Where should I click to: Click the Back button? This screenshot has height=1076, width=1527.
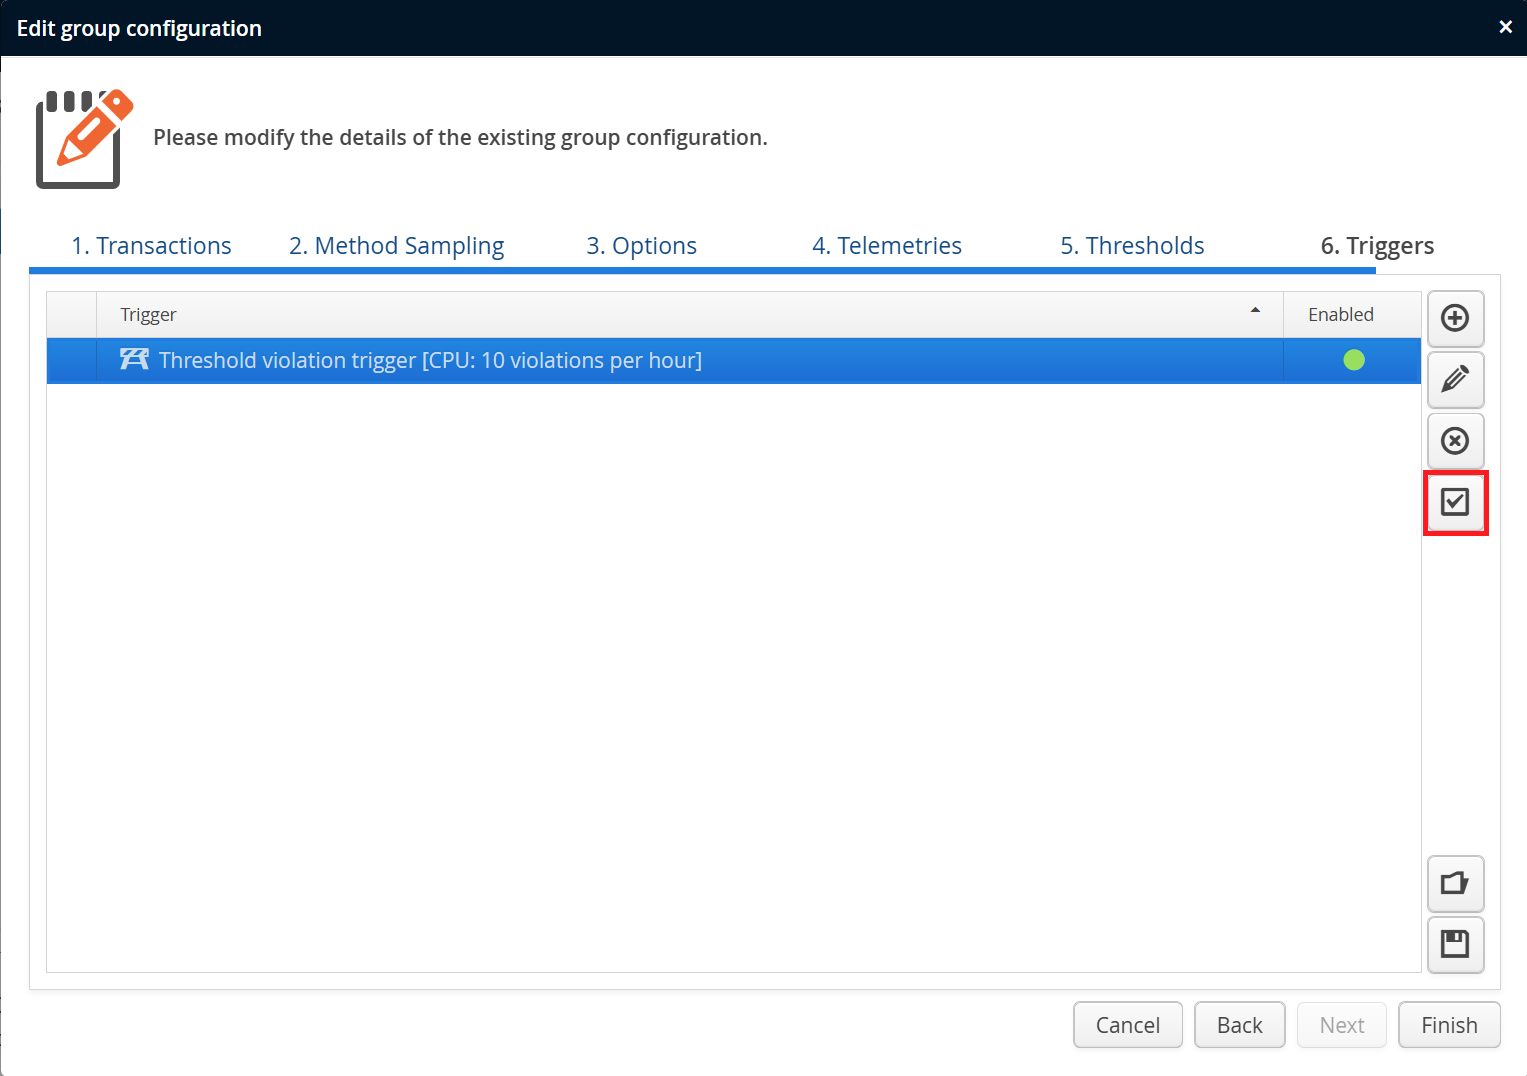[x=1240, y=1025]
